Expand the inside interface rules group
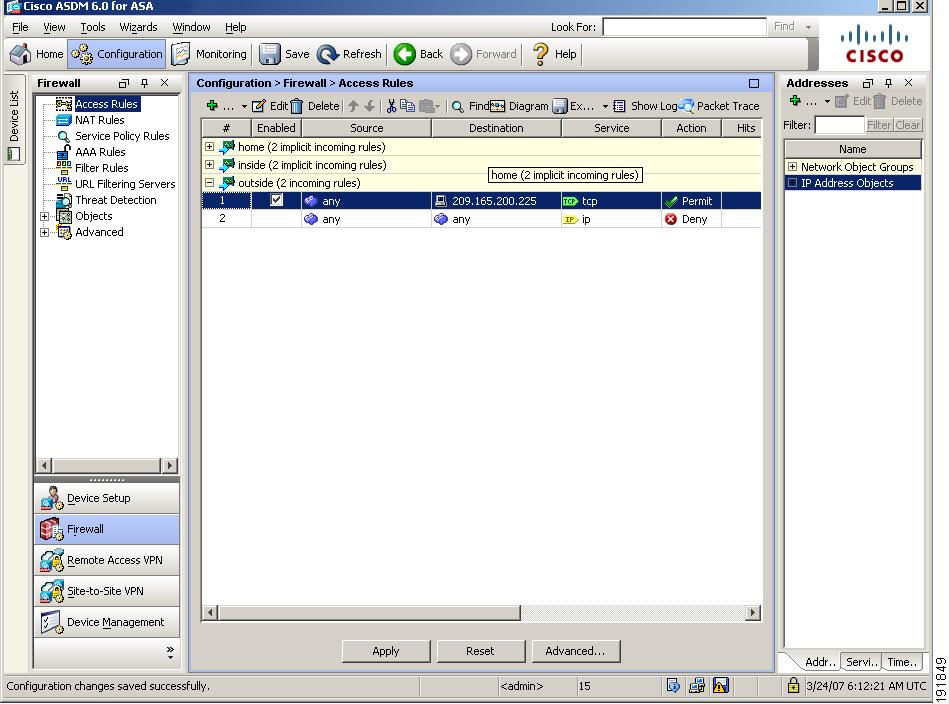949x704 pixels. (x=209, y=165)
